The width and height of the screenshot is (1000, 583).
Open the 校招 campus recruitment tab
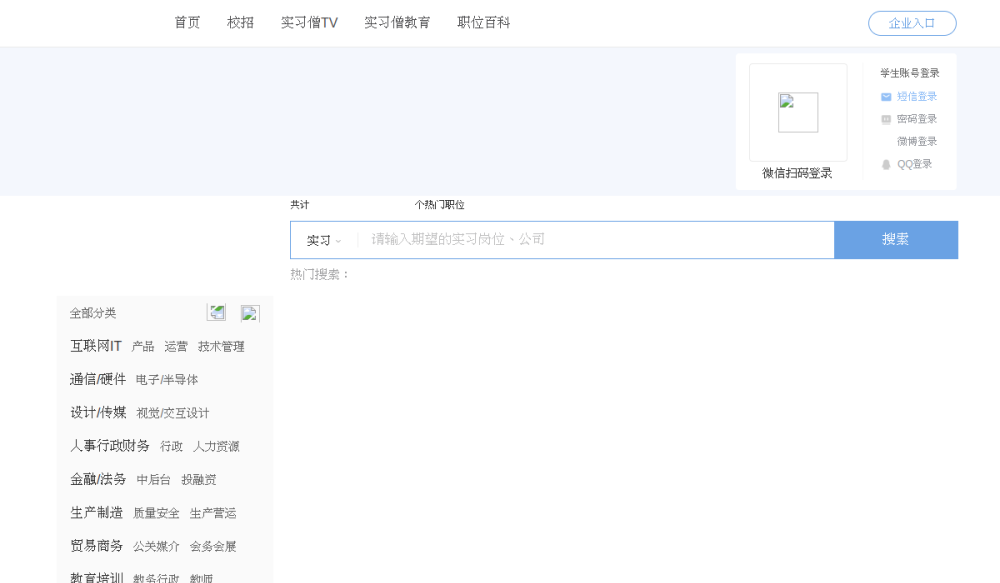pos(240,23)
